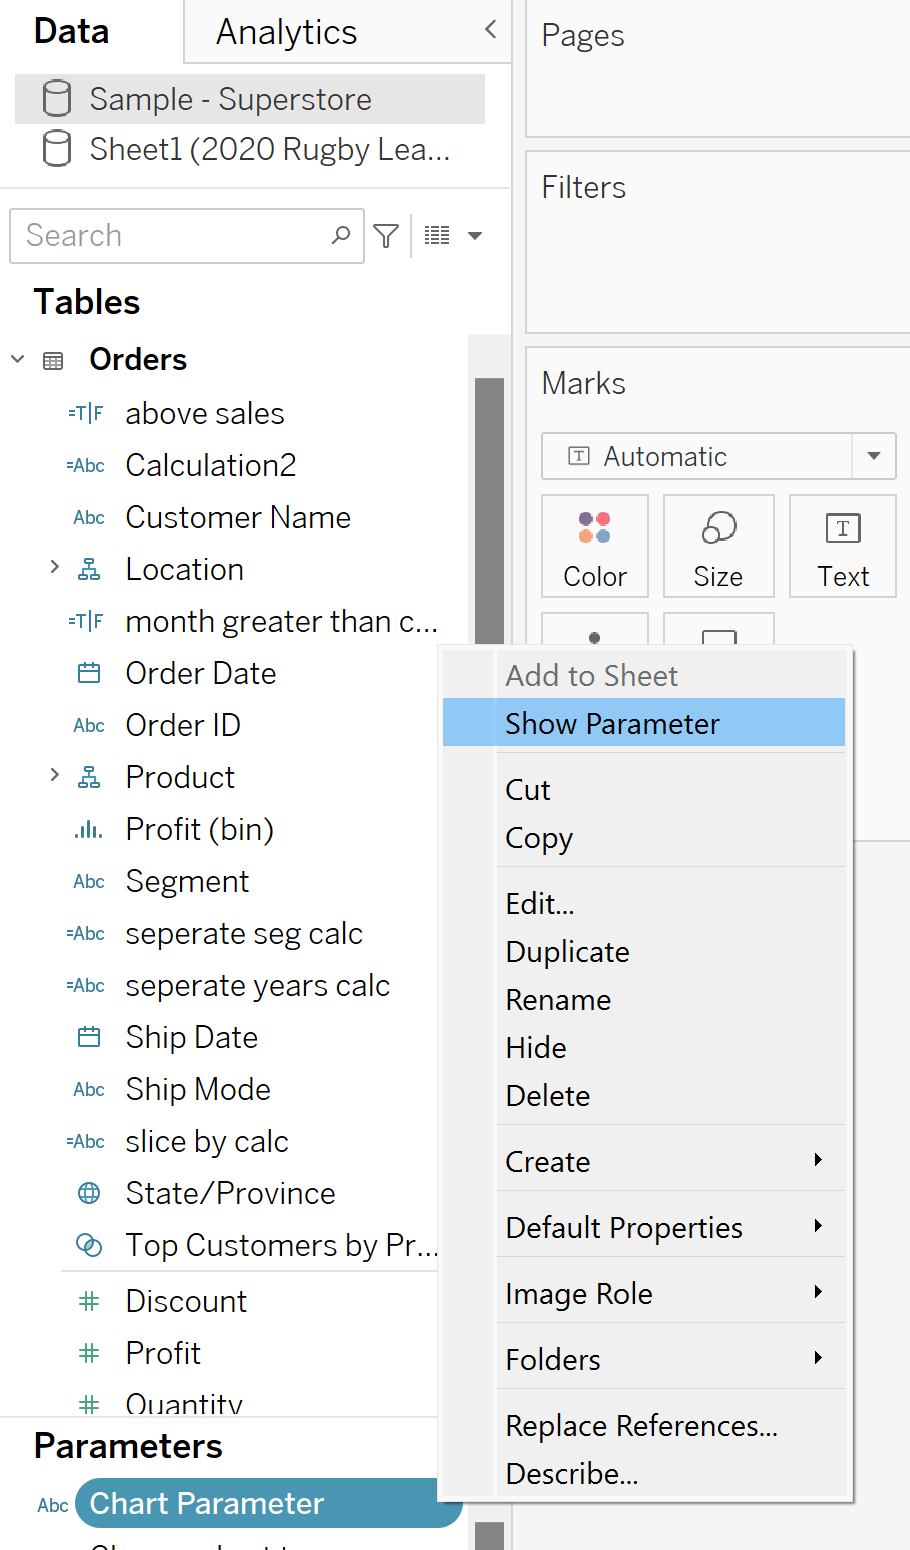Collapse the data pane with arrow
Image resolution: width=910 pixels, height=1550 pixels.
[490, 29]
